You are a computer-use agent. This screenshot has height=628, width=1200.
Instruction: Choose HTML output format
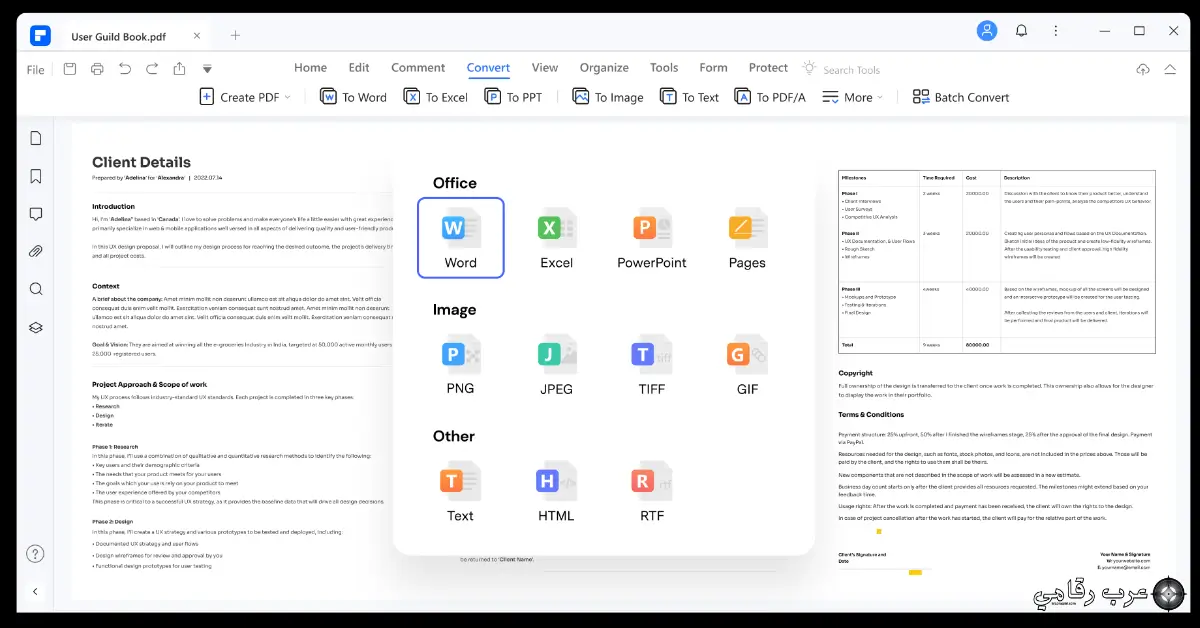tap(556, 492)
